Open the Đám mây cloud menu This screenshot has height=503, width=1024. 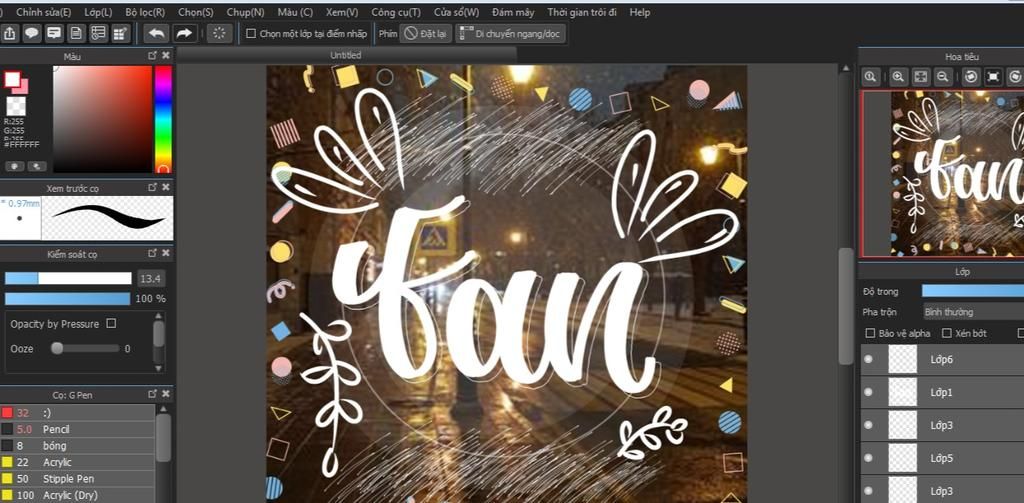513,12
